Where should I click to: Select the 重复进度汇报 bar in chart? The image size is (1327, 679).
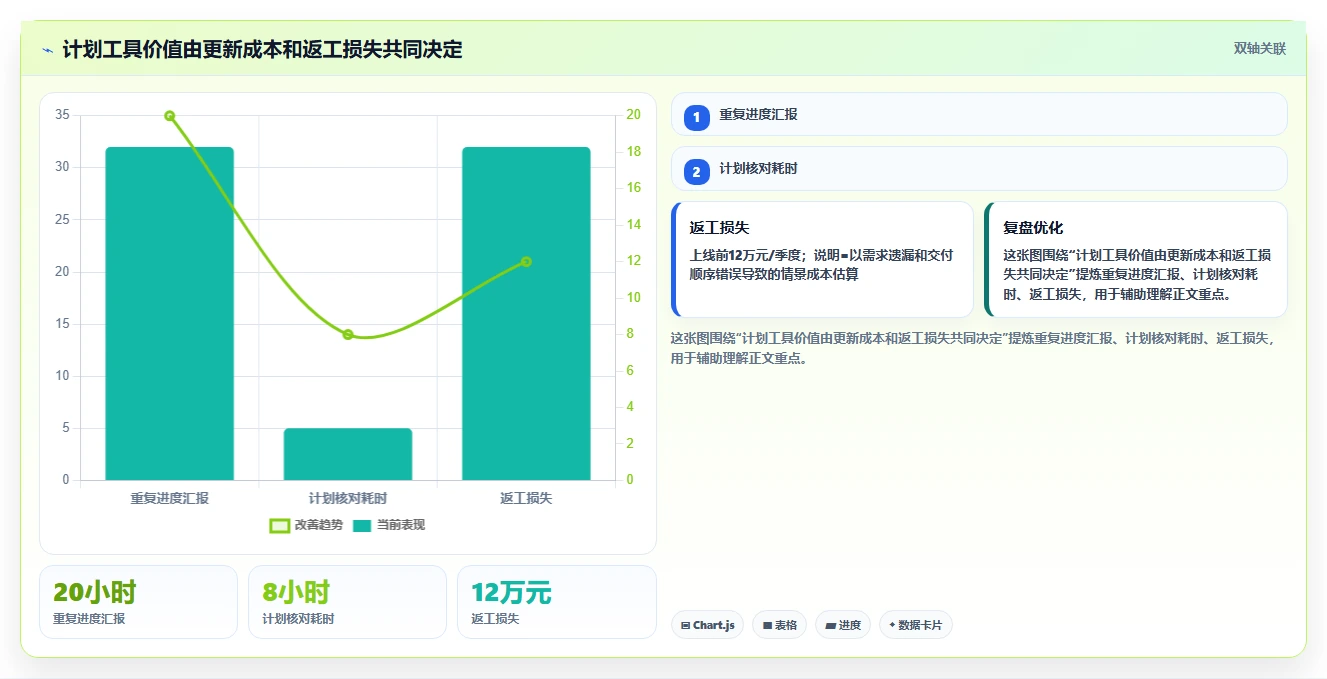[x=169, y=314]
